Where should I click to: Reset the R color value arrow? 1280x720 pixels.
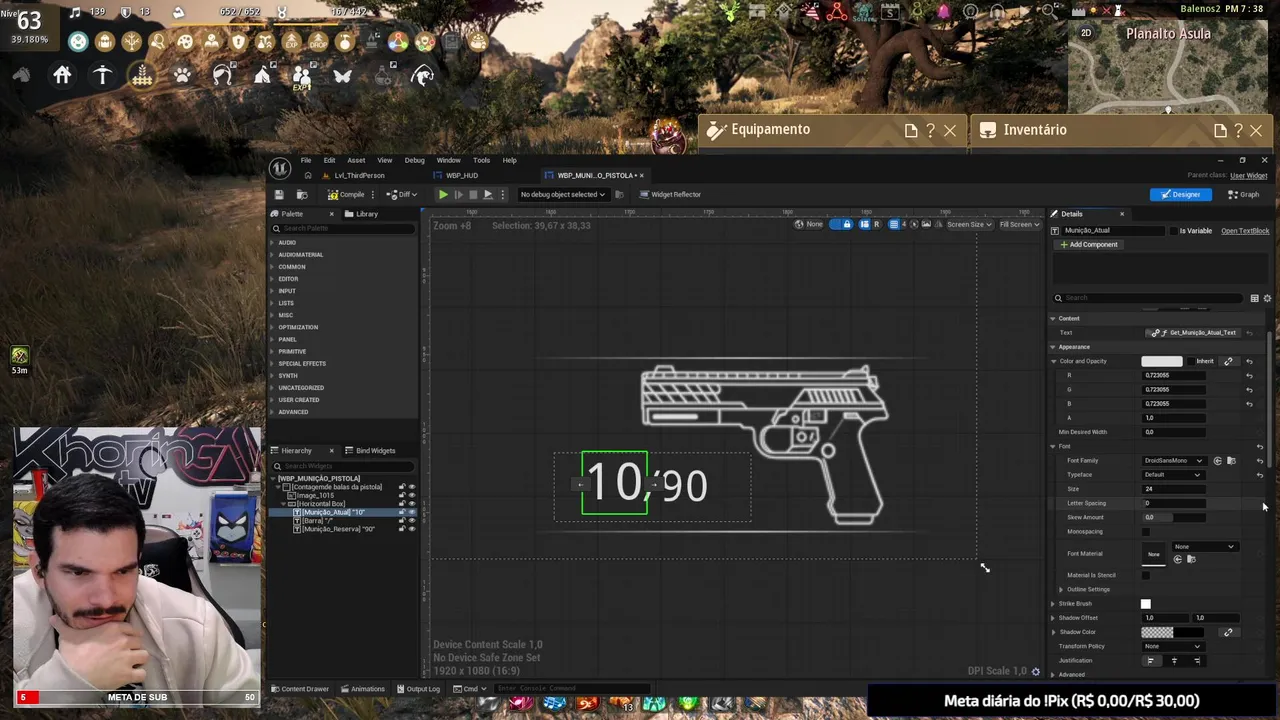pos(1249,376)
